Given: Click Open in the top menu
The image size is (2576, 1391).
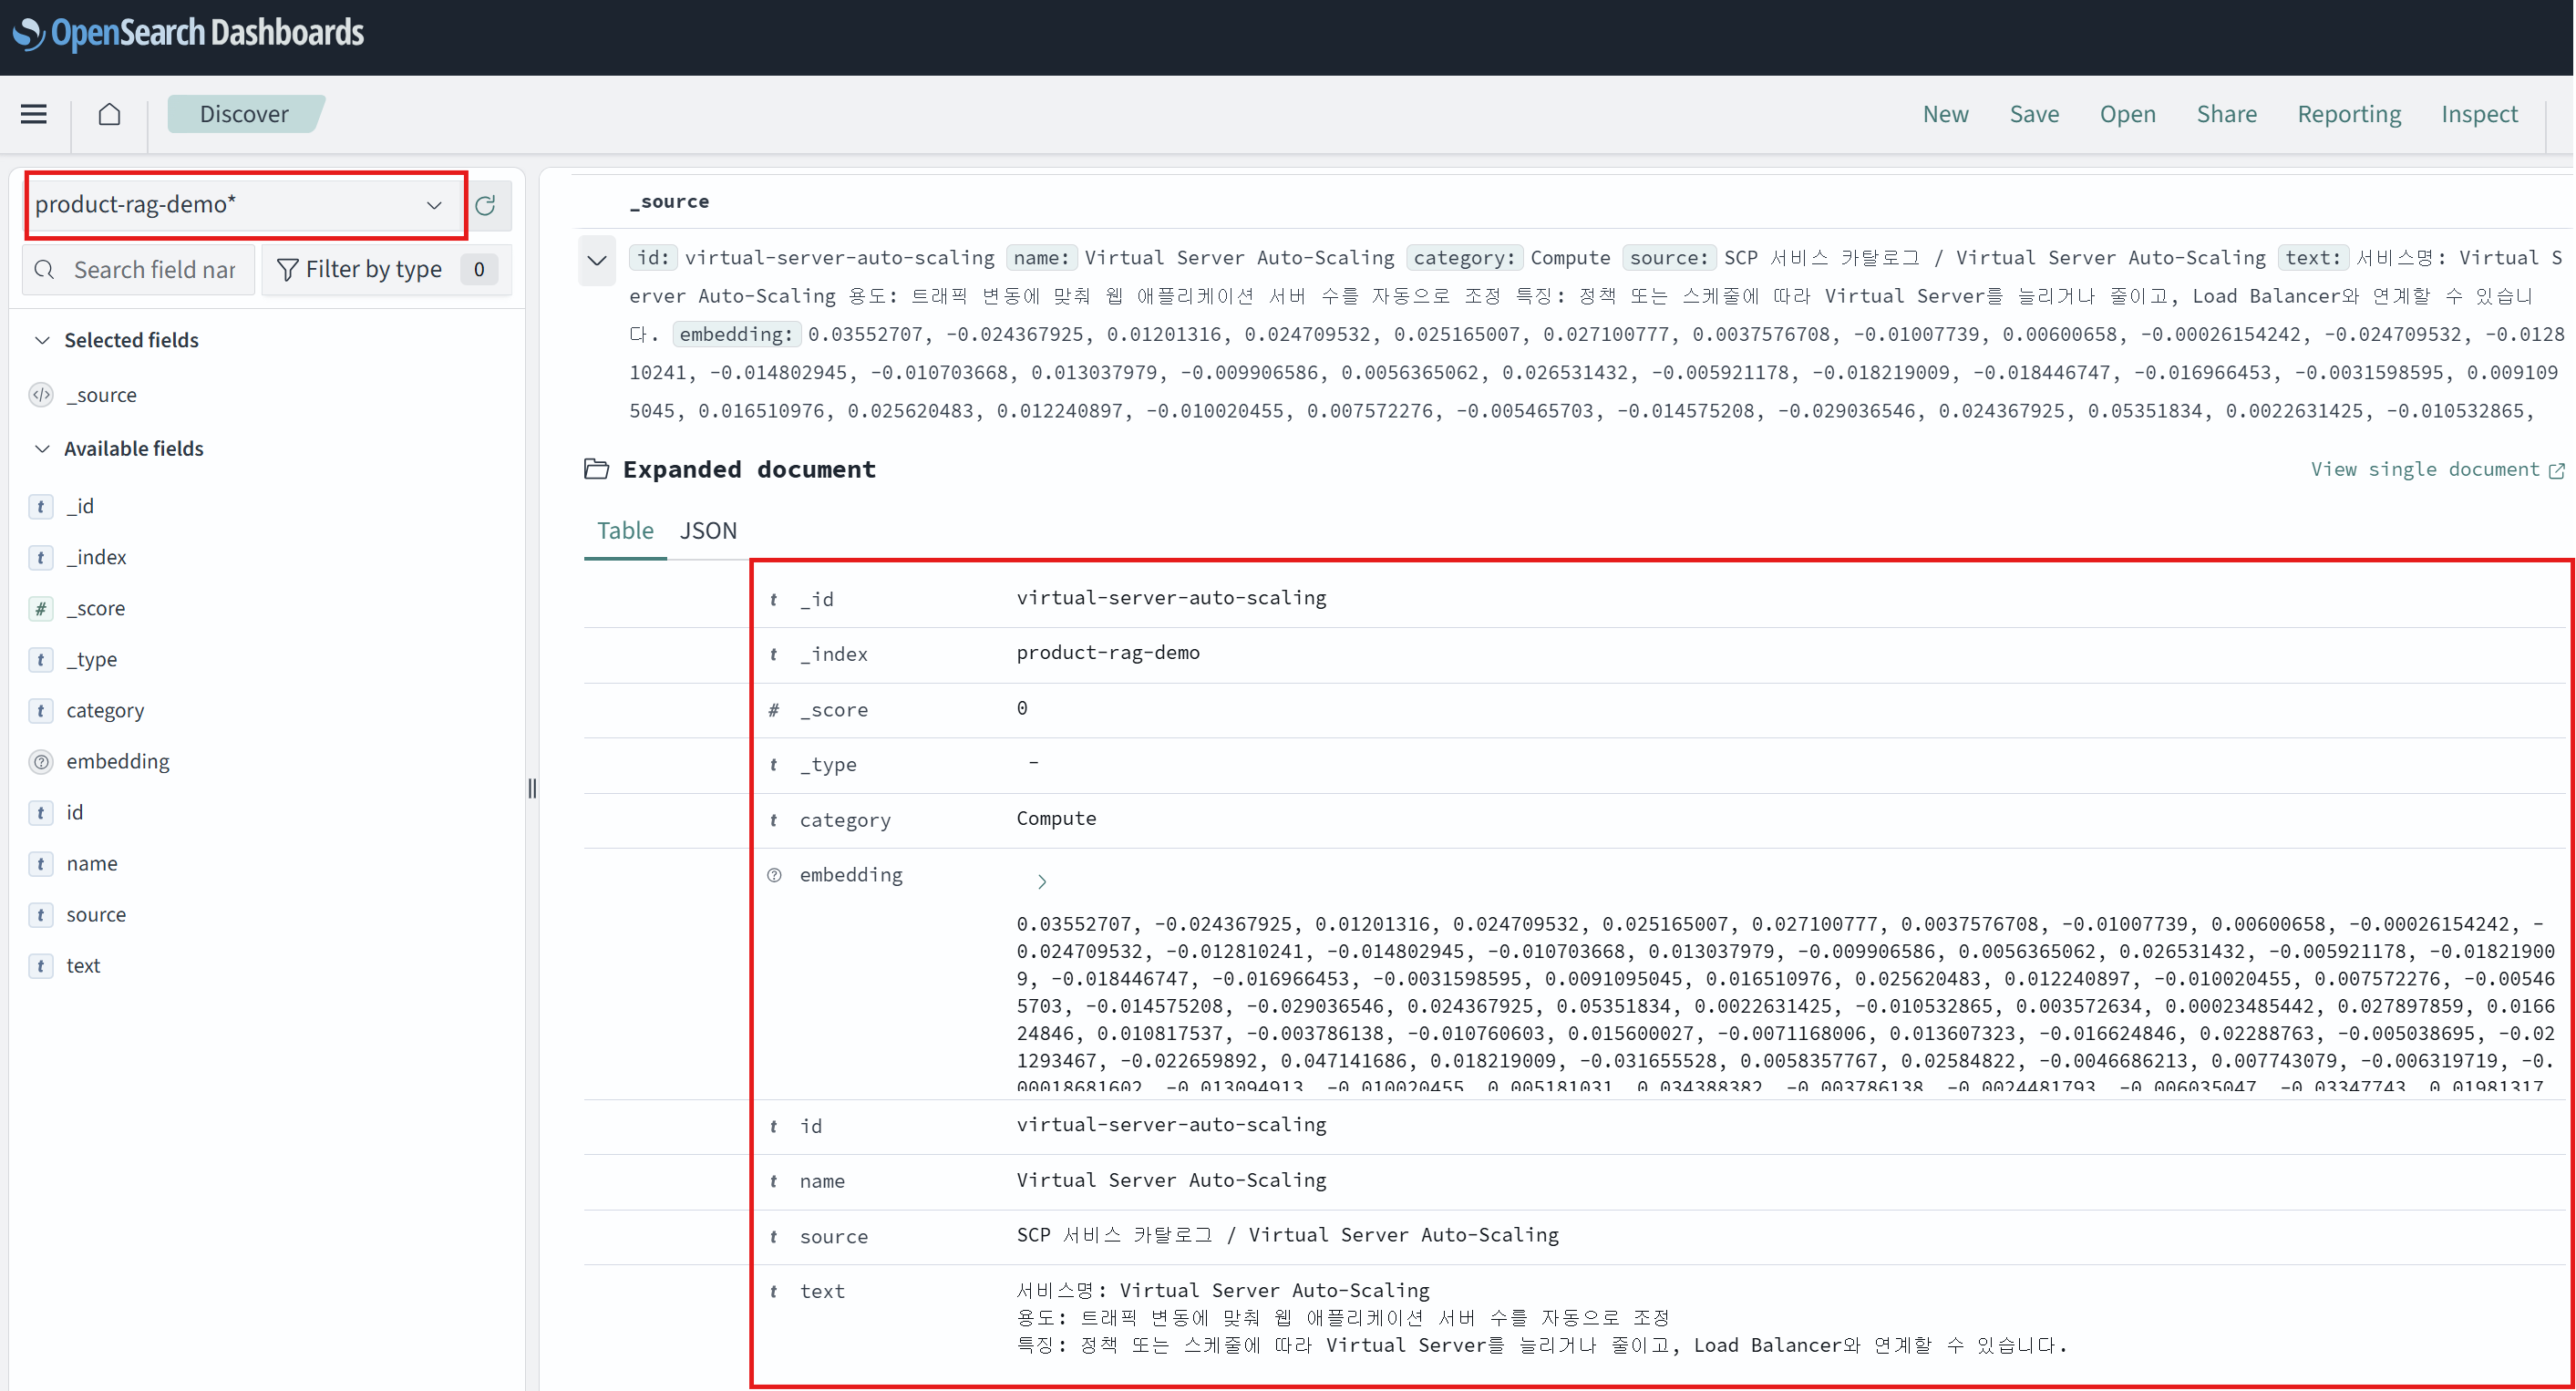Looking at the screenshot, I should 2127,114.
